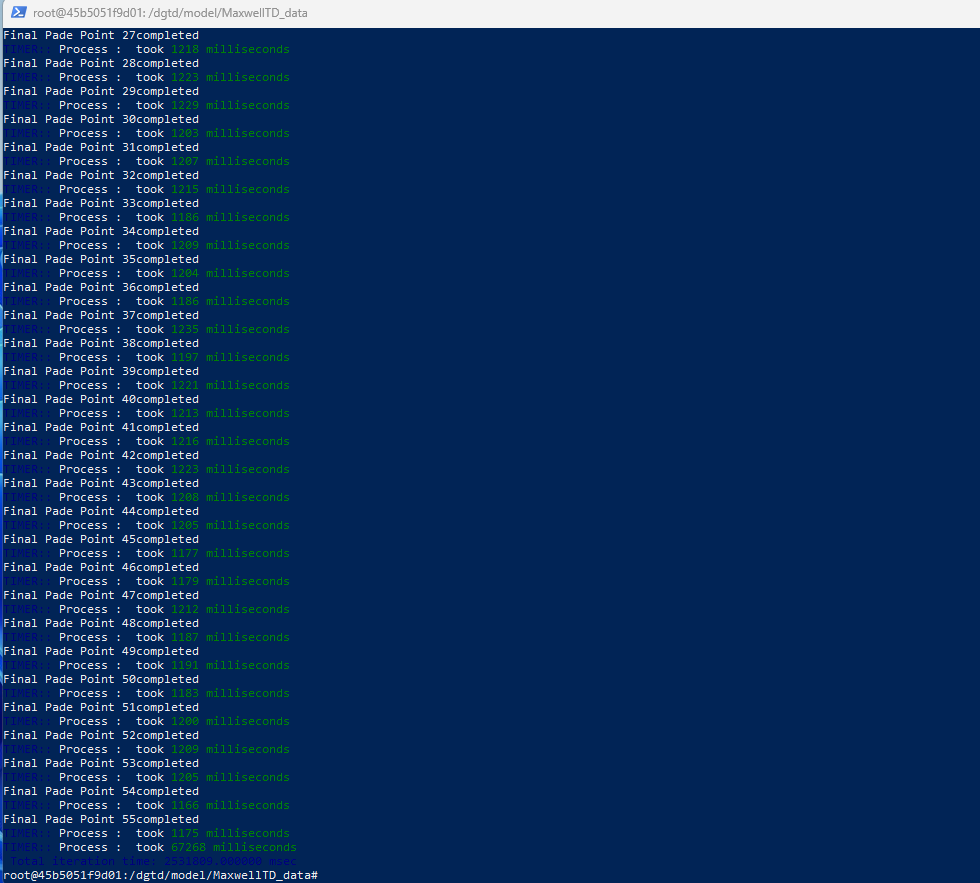
Task: Click the '67268 milliseconds' total process time
Action: pos(233,847)
